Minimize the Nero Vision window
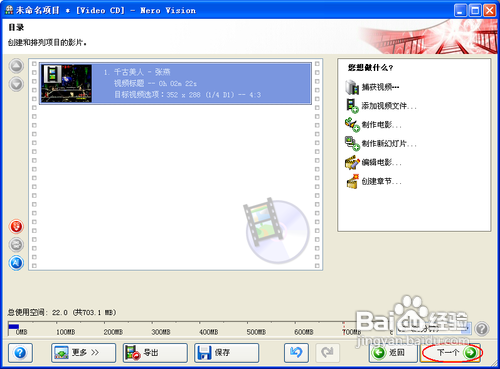500x369 pixels. click(x=460, y=11)
